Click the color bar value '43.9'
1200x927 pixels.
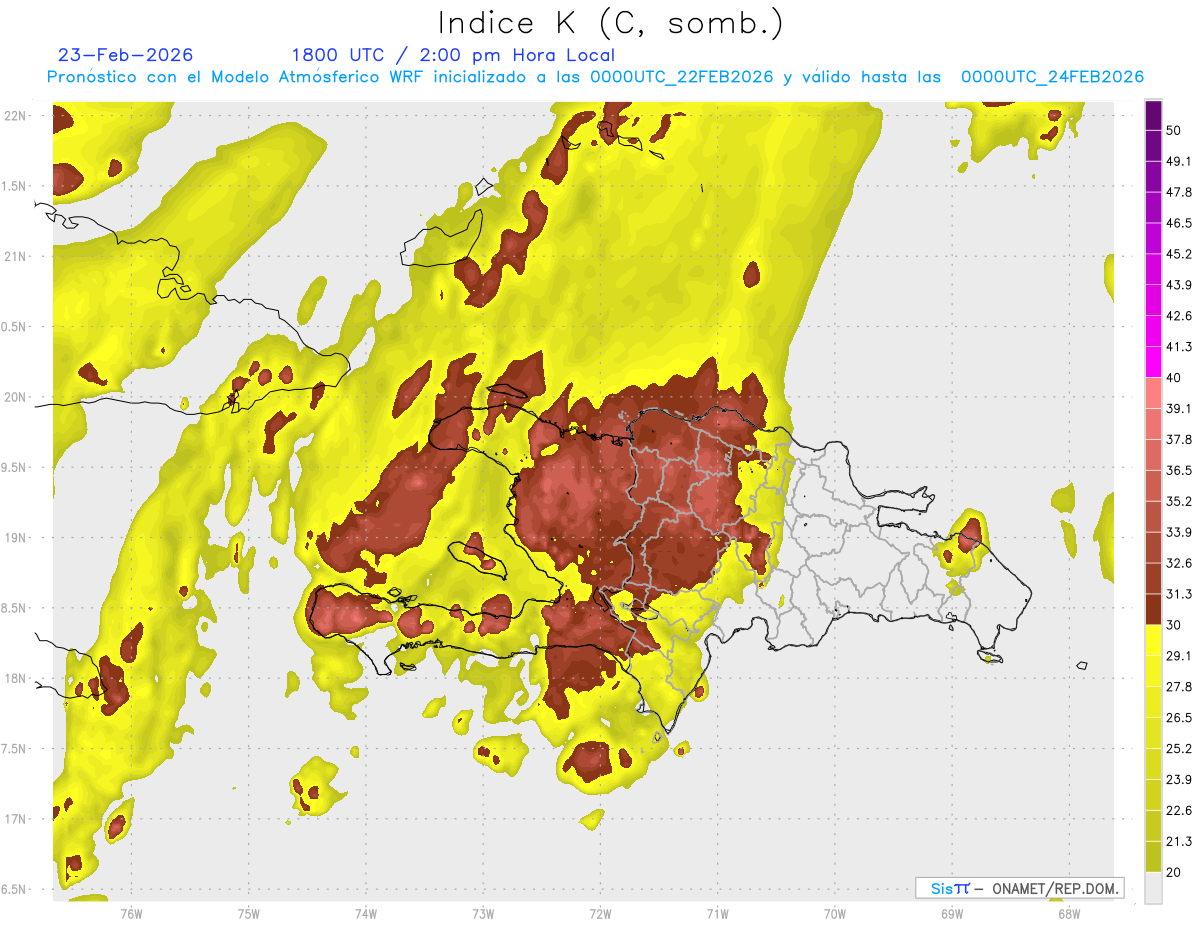(1179, 285)
